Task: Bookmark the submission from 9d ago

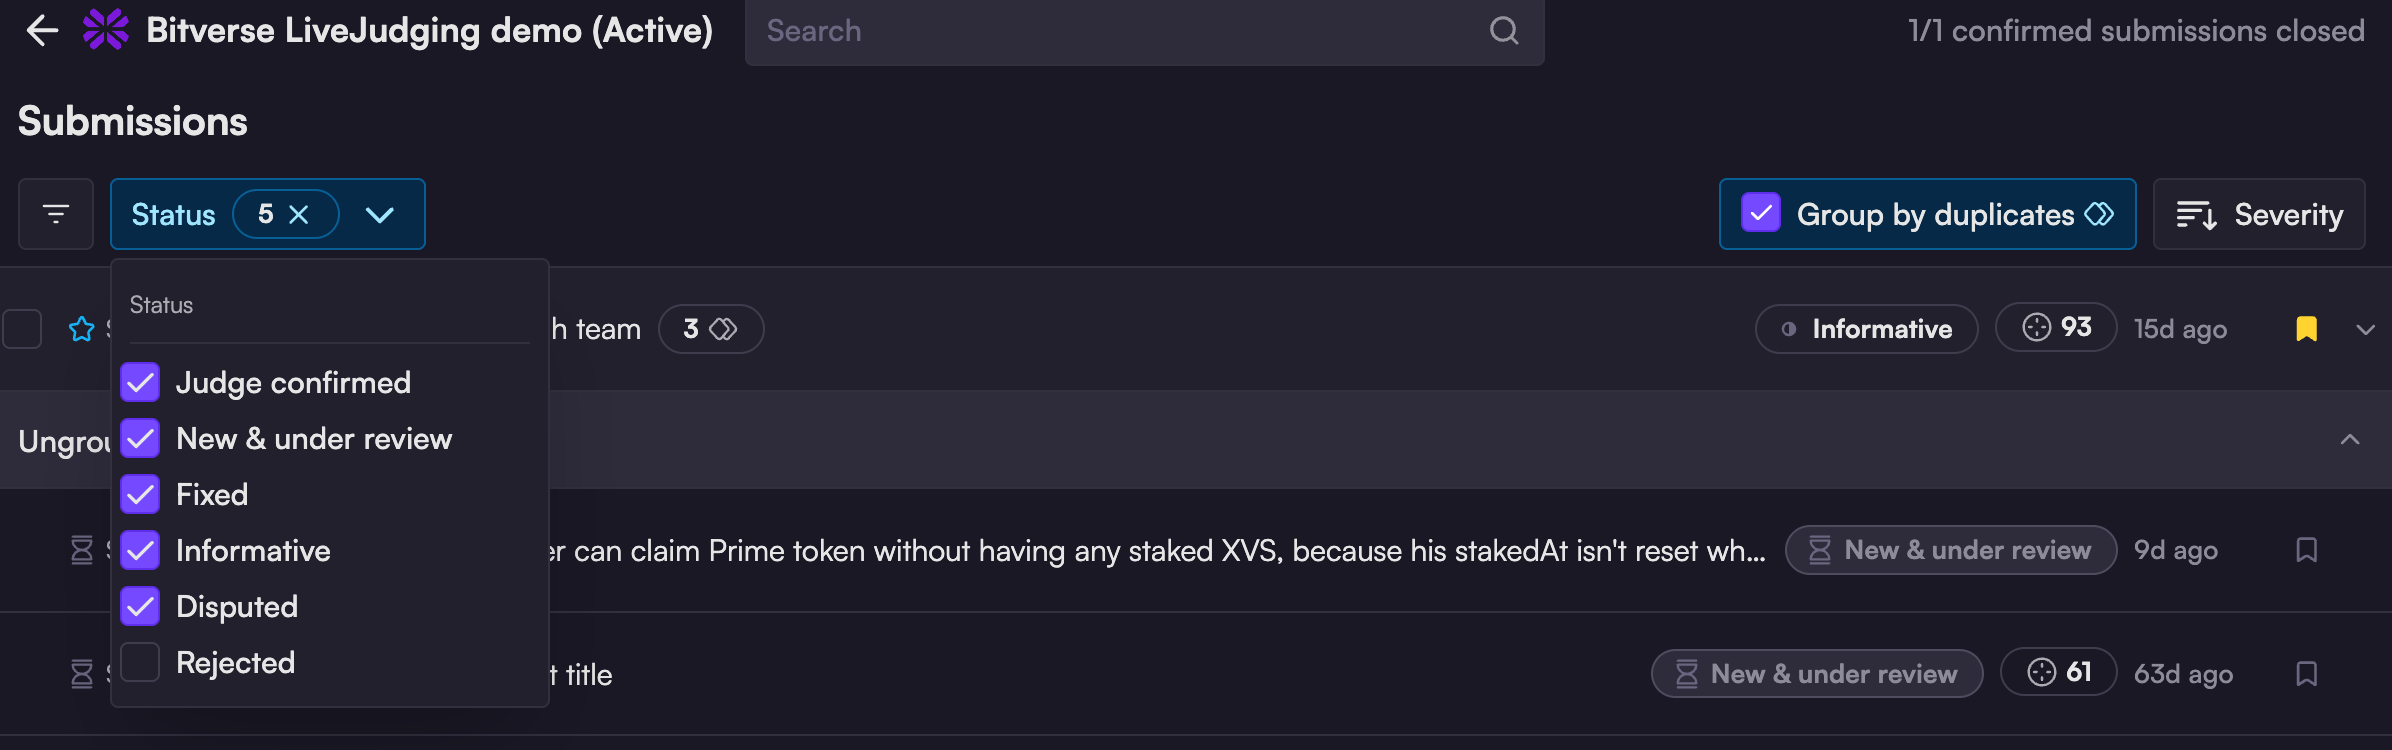Action: pyautogui.click(x=2306, y=550)
